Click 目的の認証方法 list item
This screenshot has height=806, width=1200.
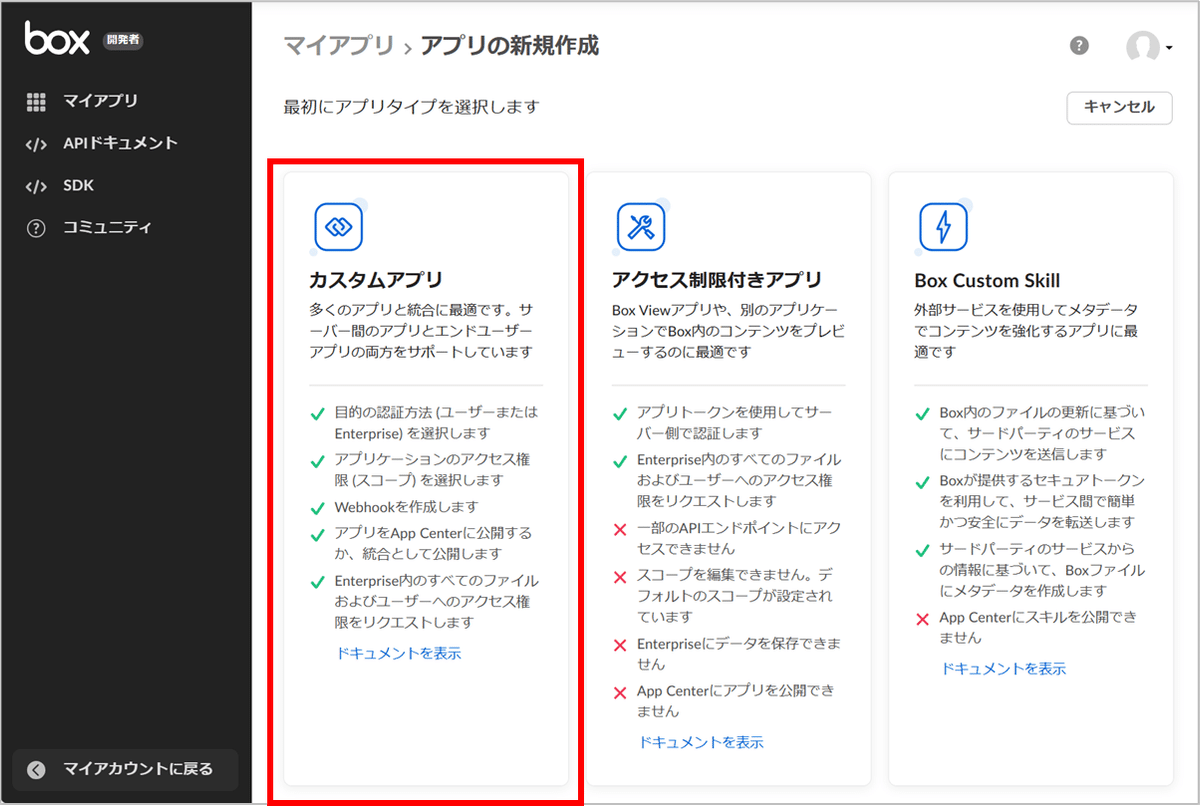(x=435, y=423)
